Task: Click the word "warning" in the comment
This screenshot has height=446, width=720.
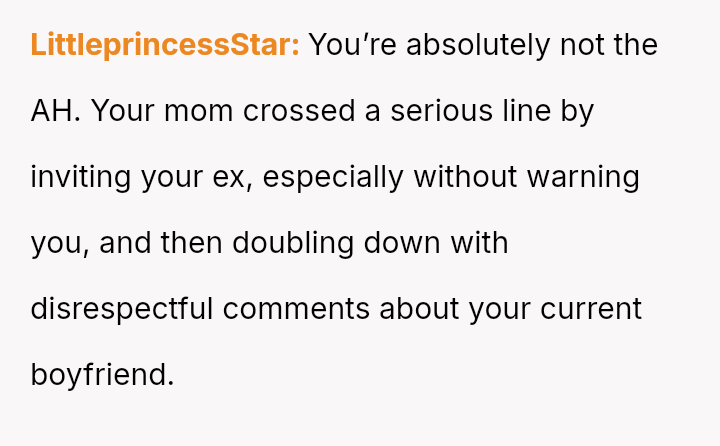Action: [x=583, y=177]
